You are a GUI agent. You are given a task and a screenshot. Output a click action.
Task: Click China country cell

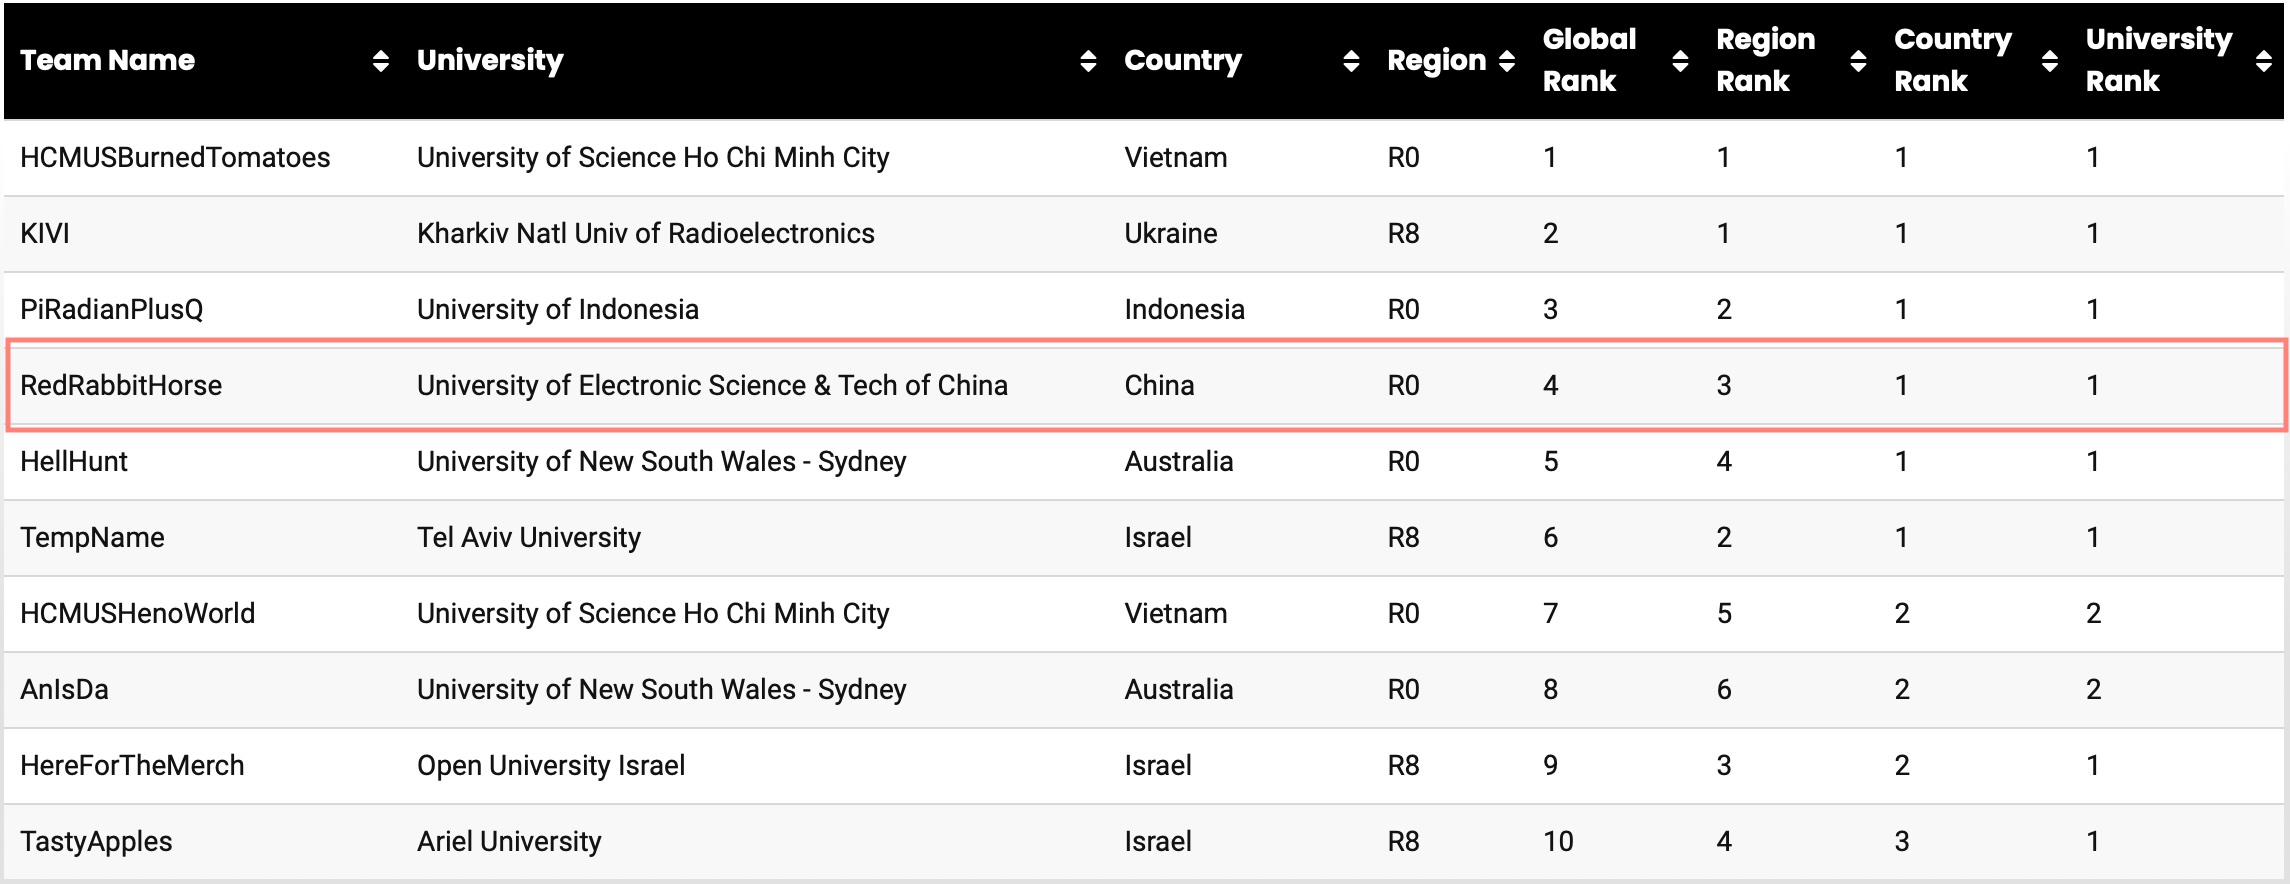1160,386
